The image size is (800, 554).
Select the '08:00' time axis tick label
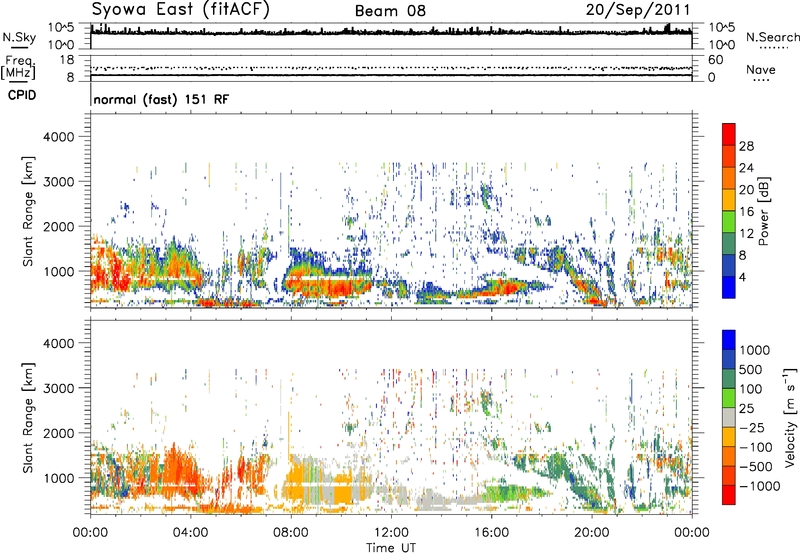(x=291, y=533)
